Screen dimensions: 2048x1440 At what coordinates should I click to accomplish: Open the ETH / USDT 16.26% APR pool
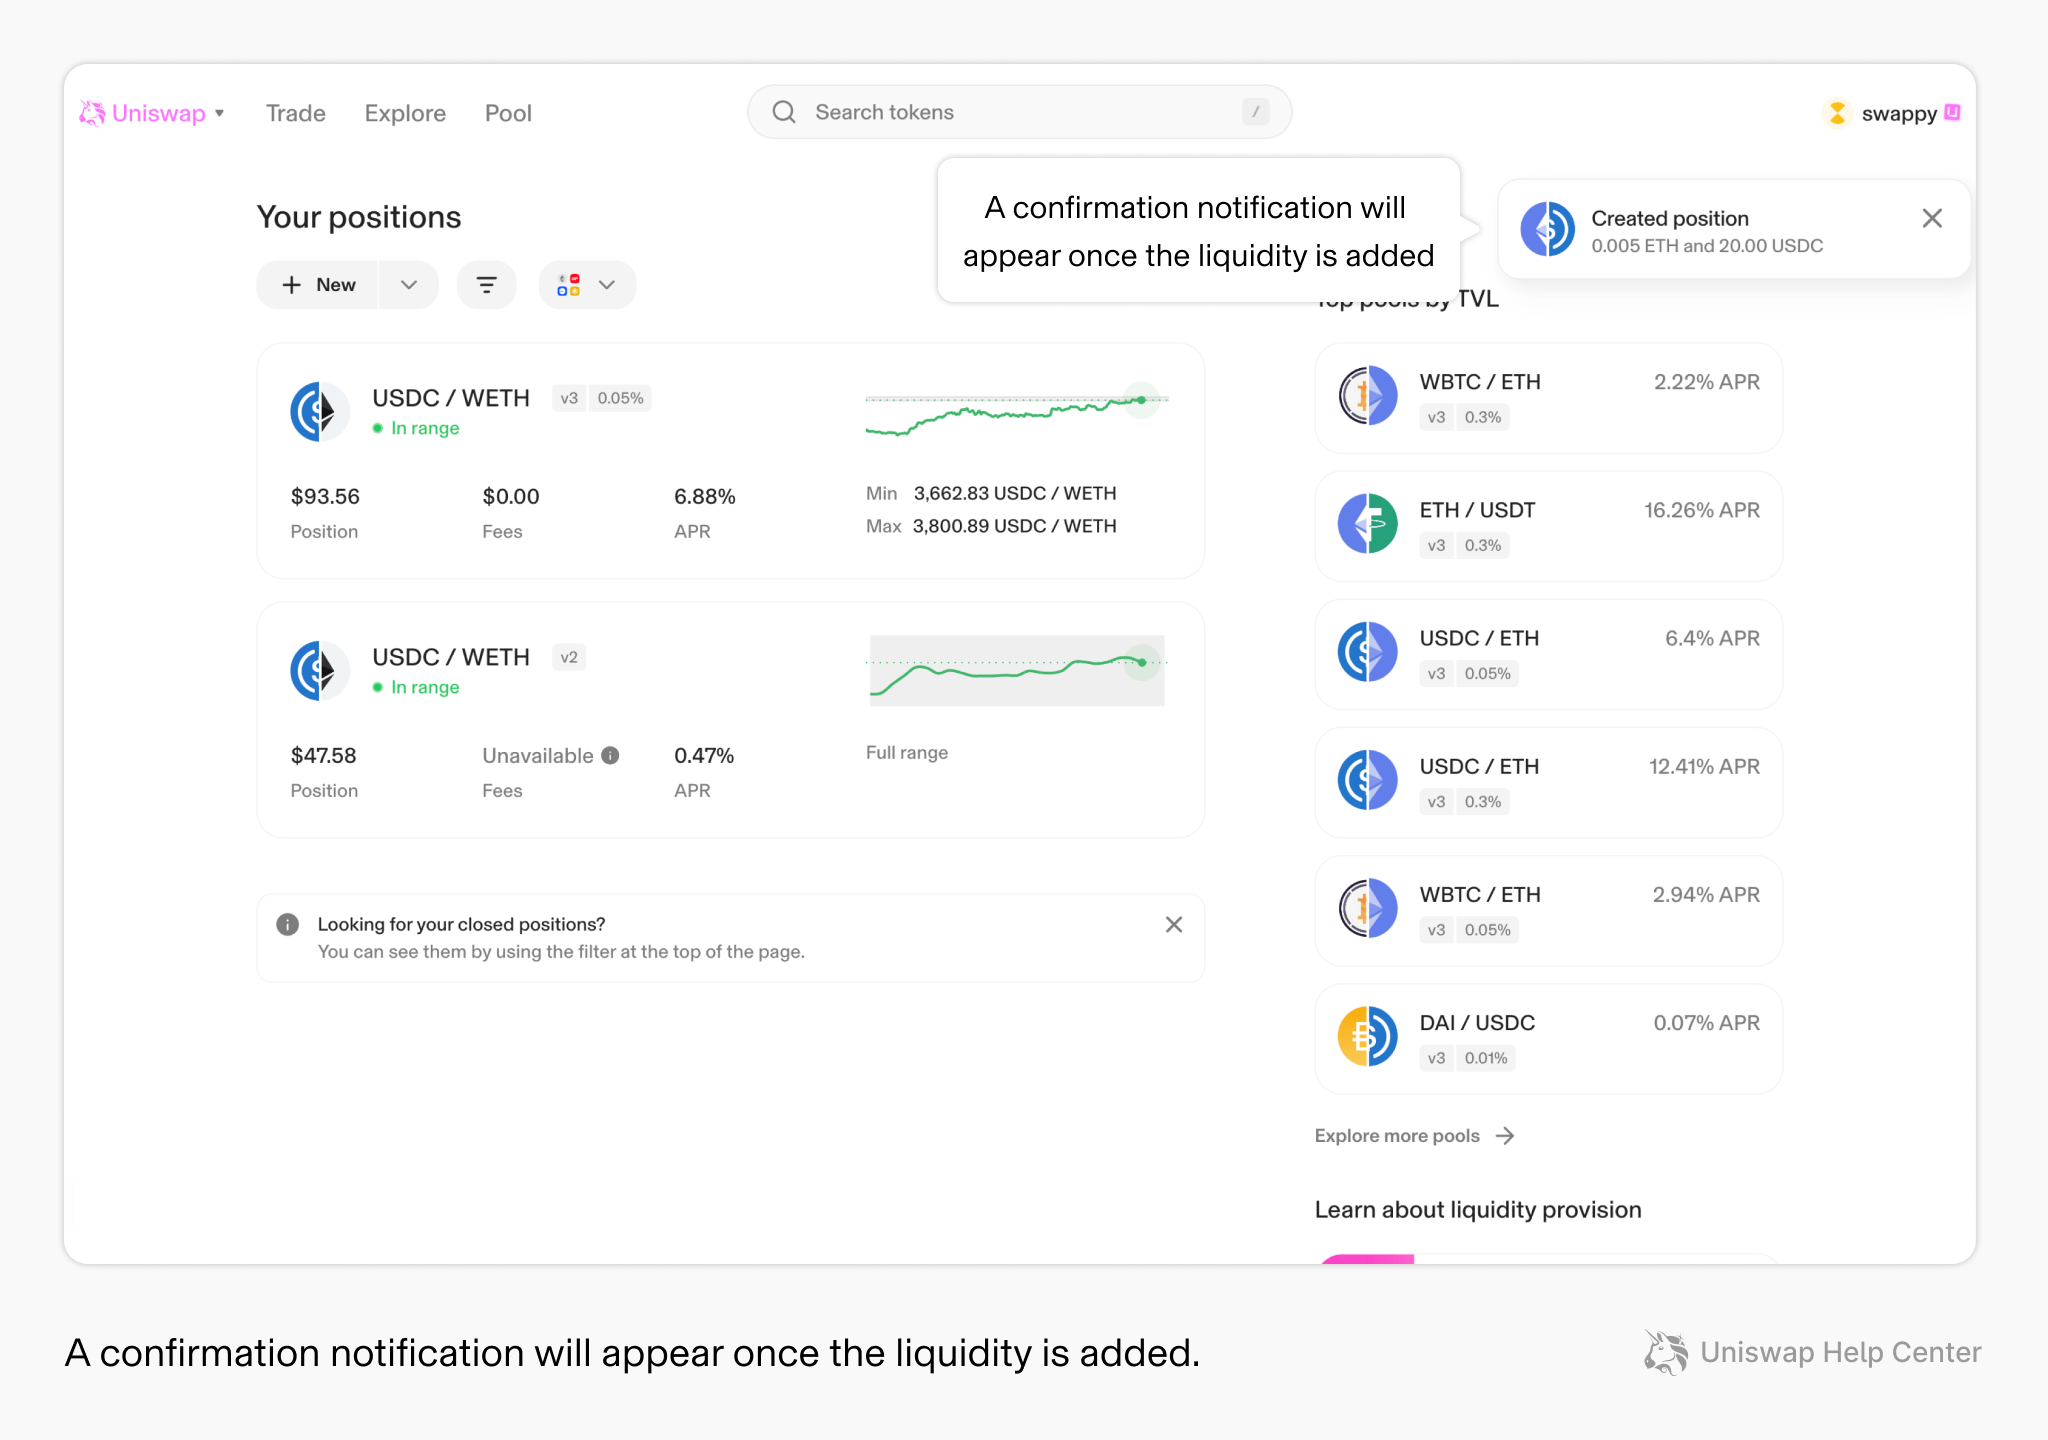coord(1548,526)
